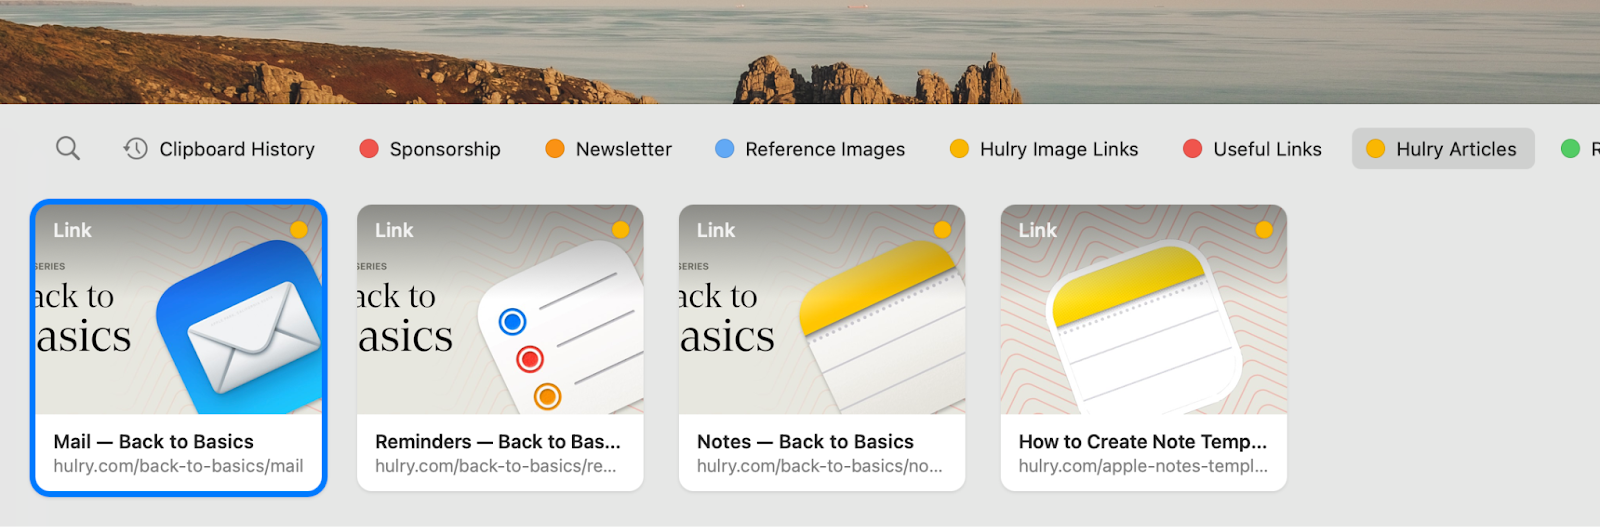Click the green pinboard dot at far right
The image size is (1600, 527).
pos(1570,149)
